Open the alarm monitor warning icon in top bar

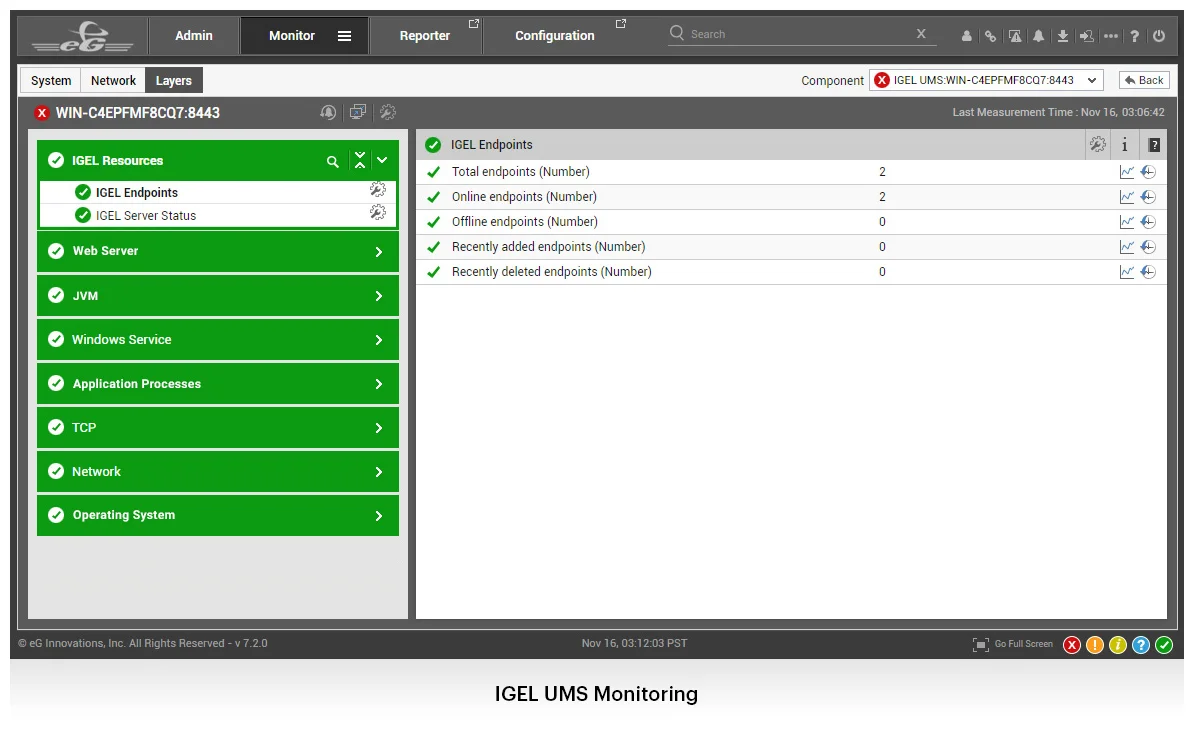pyautogui.click(x=1015, y=36)
